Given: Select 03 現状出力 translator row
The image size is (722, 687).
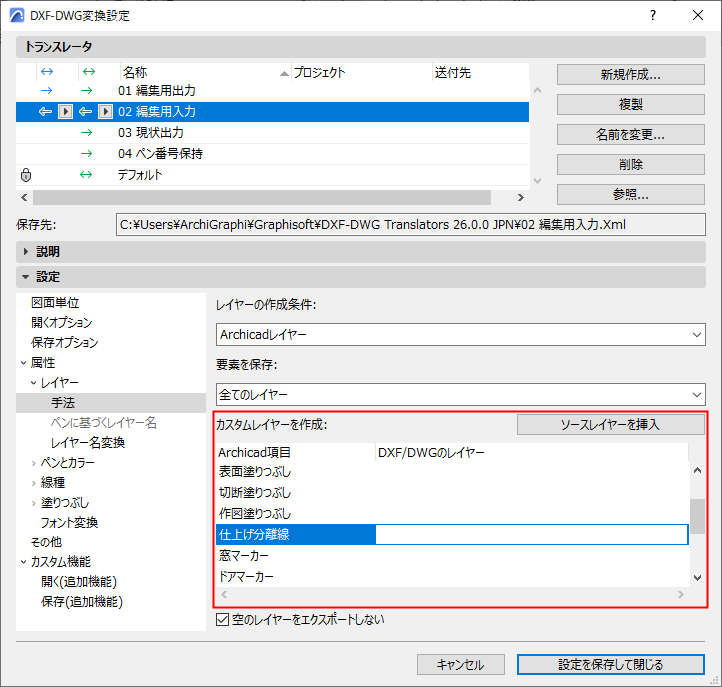Looking at the screenshot, I should click(x=272, y=133).
